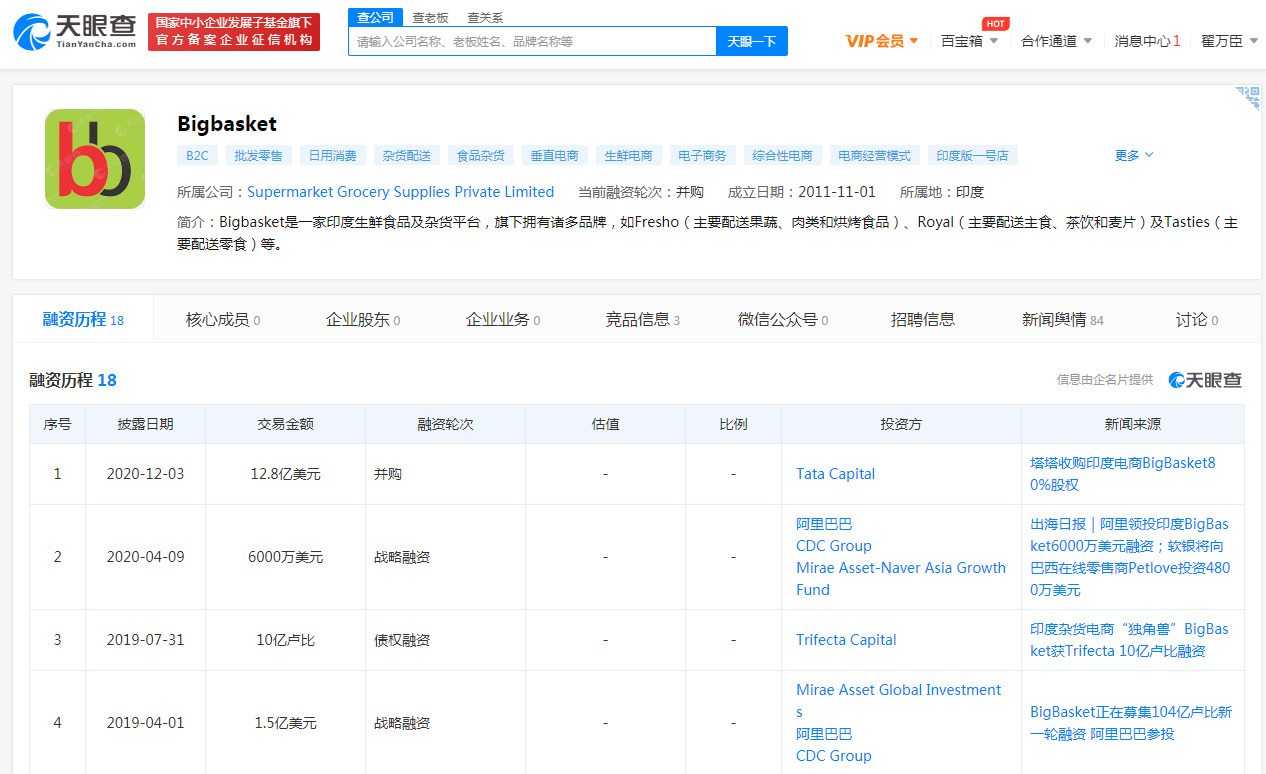
Task: Switch to 新闻舆情 tab
Action: coord(1063,320)
